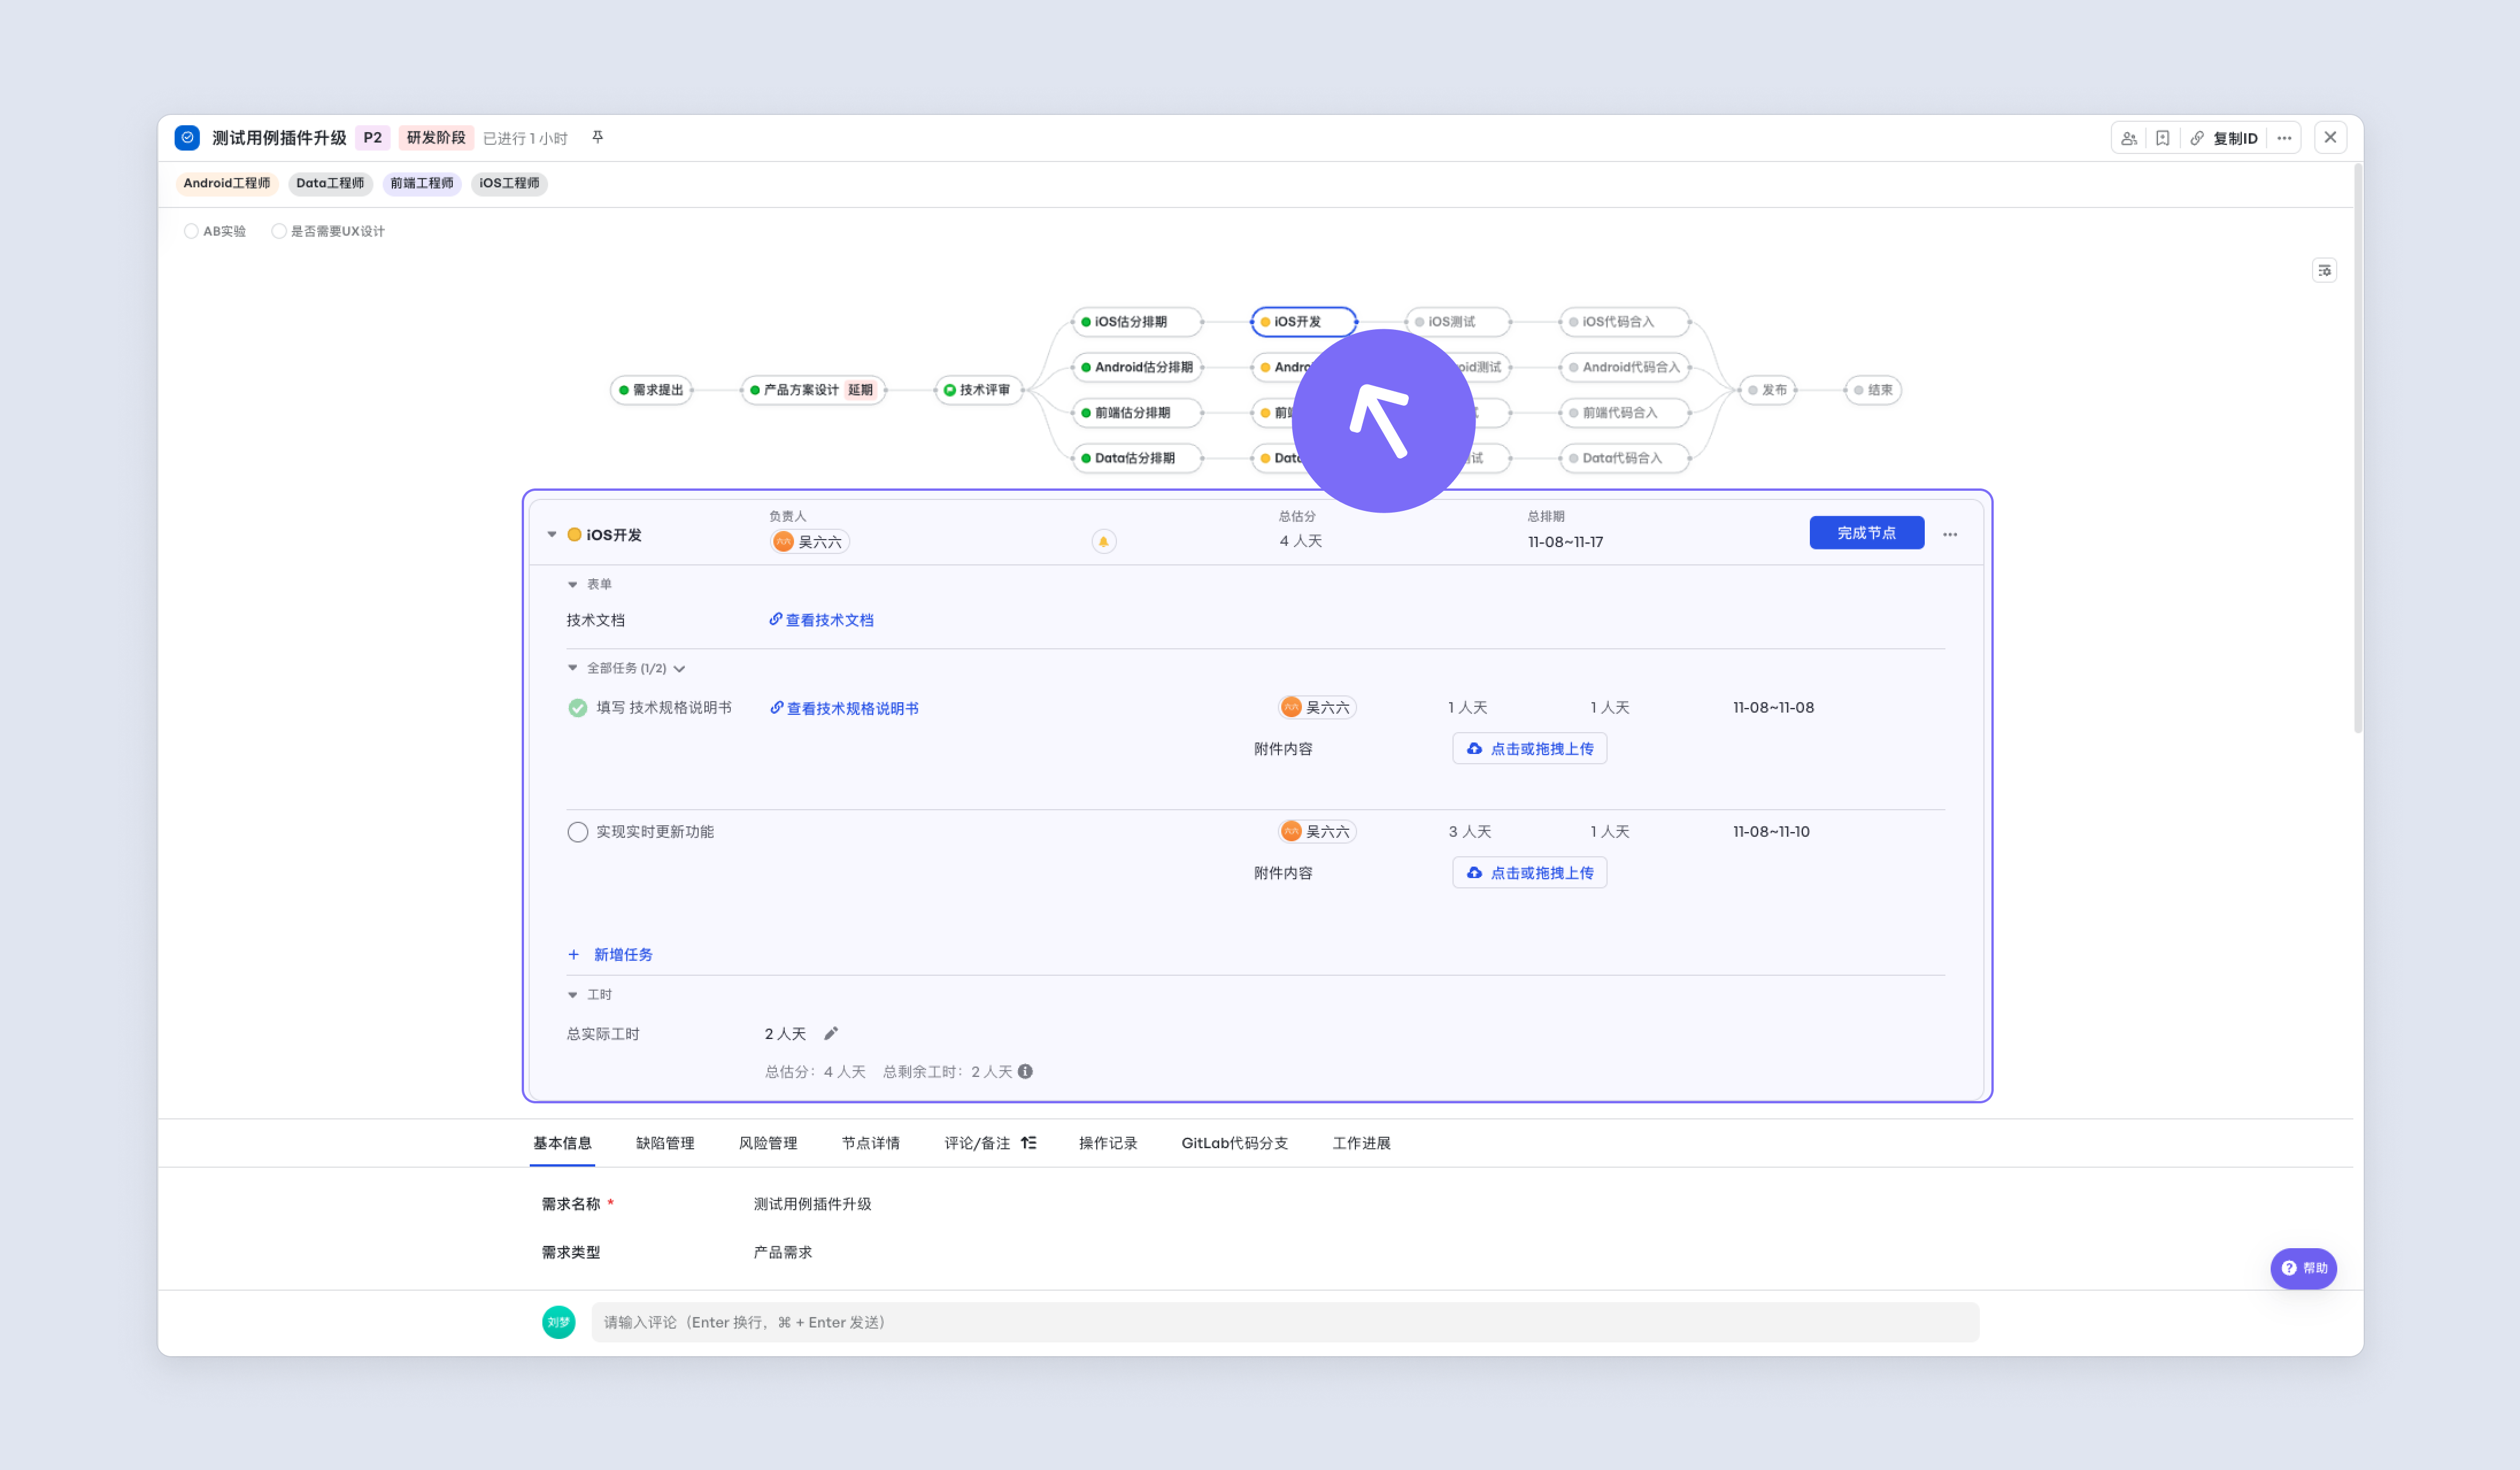Click 新增任务 to add a task

tap(610, 954)
